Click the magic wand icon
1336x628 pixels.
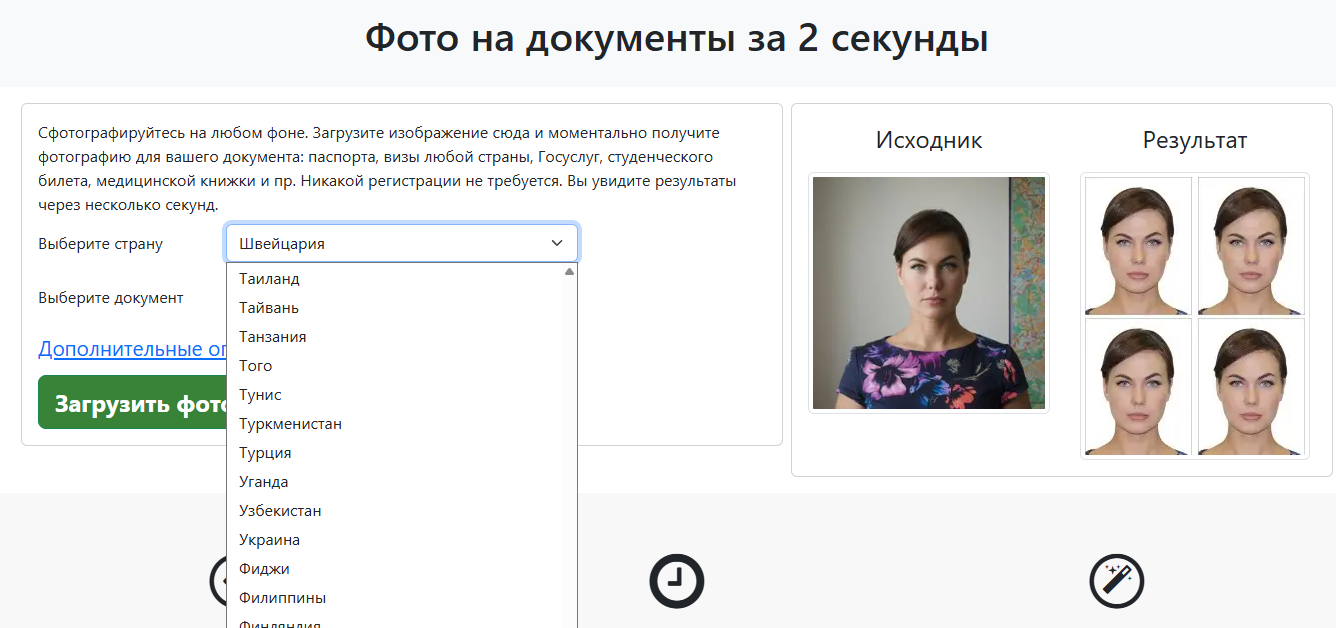(1116, 581)
